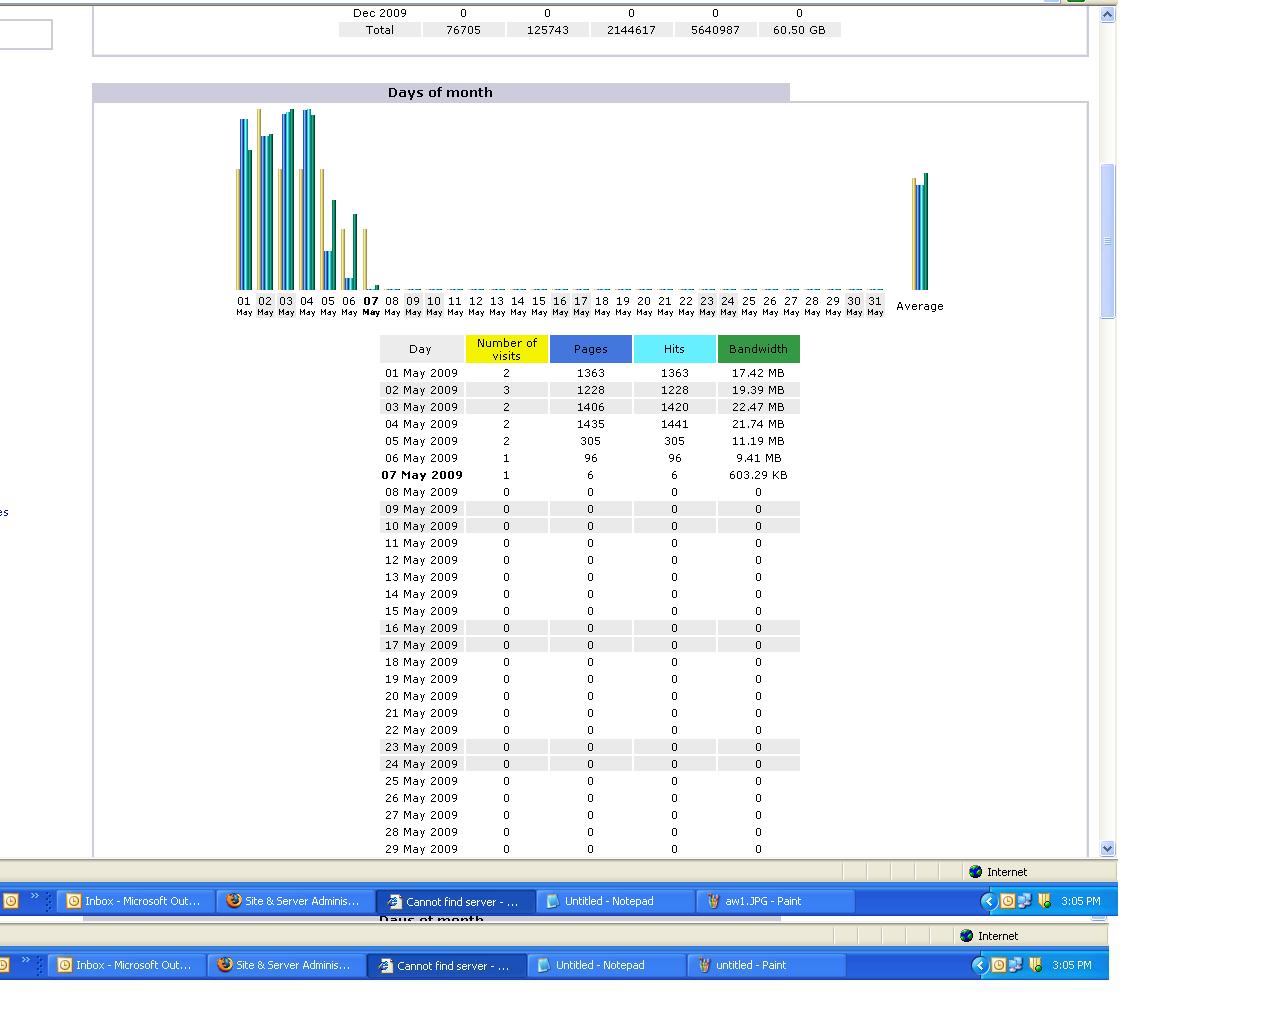
Task: Click the 'Day' column header
Action: click(421, 349)
